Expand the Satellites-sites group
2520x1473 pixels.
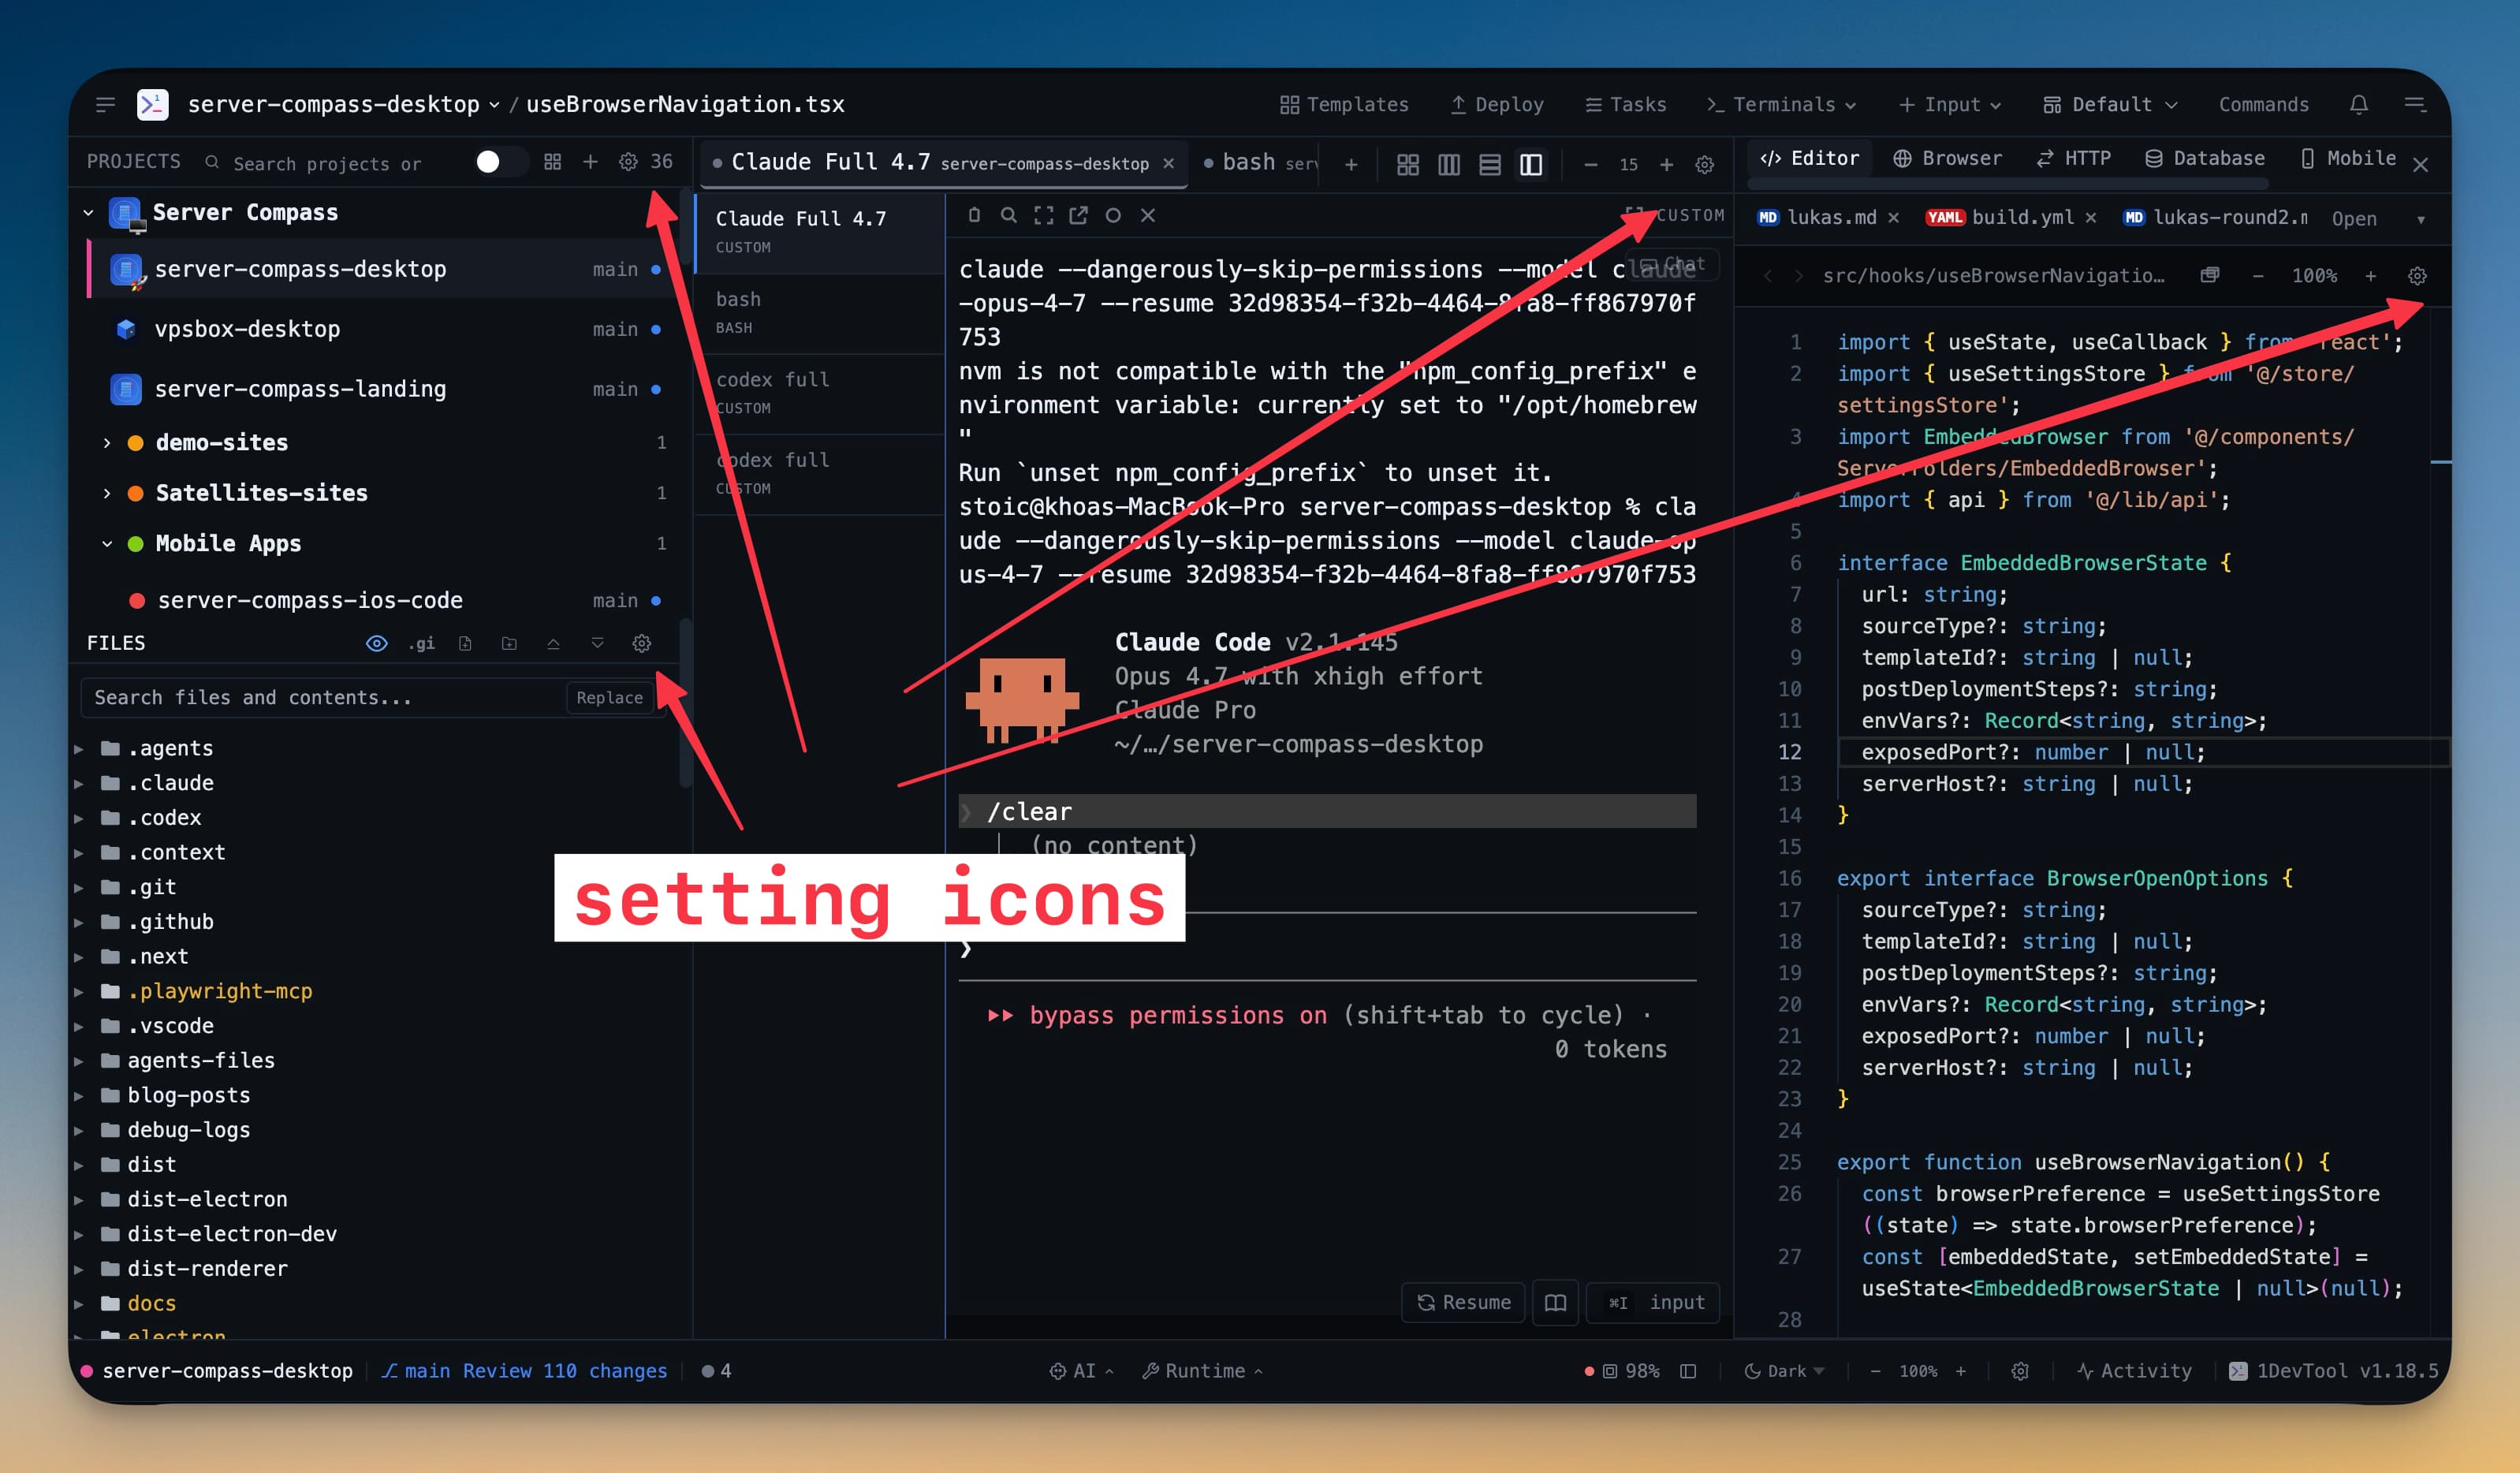(x=107, y=493)
